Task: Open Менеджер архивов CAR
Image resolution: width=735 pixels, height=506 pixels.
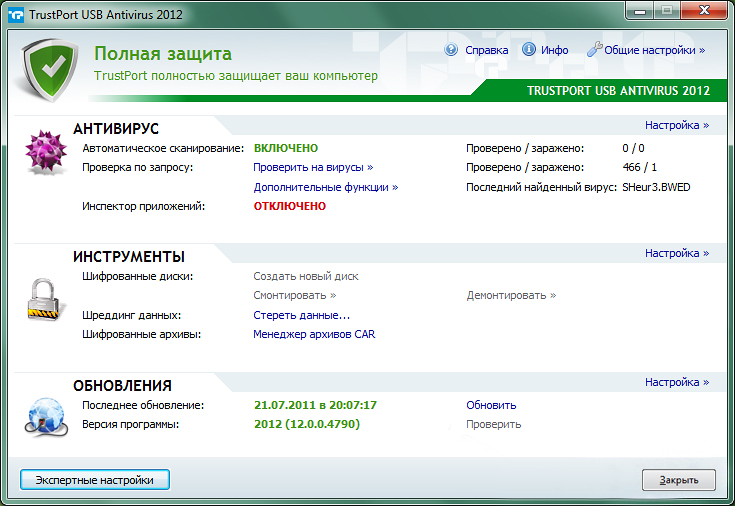Action: 314,334
